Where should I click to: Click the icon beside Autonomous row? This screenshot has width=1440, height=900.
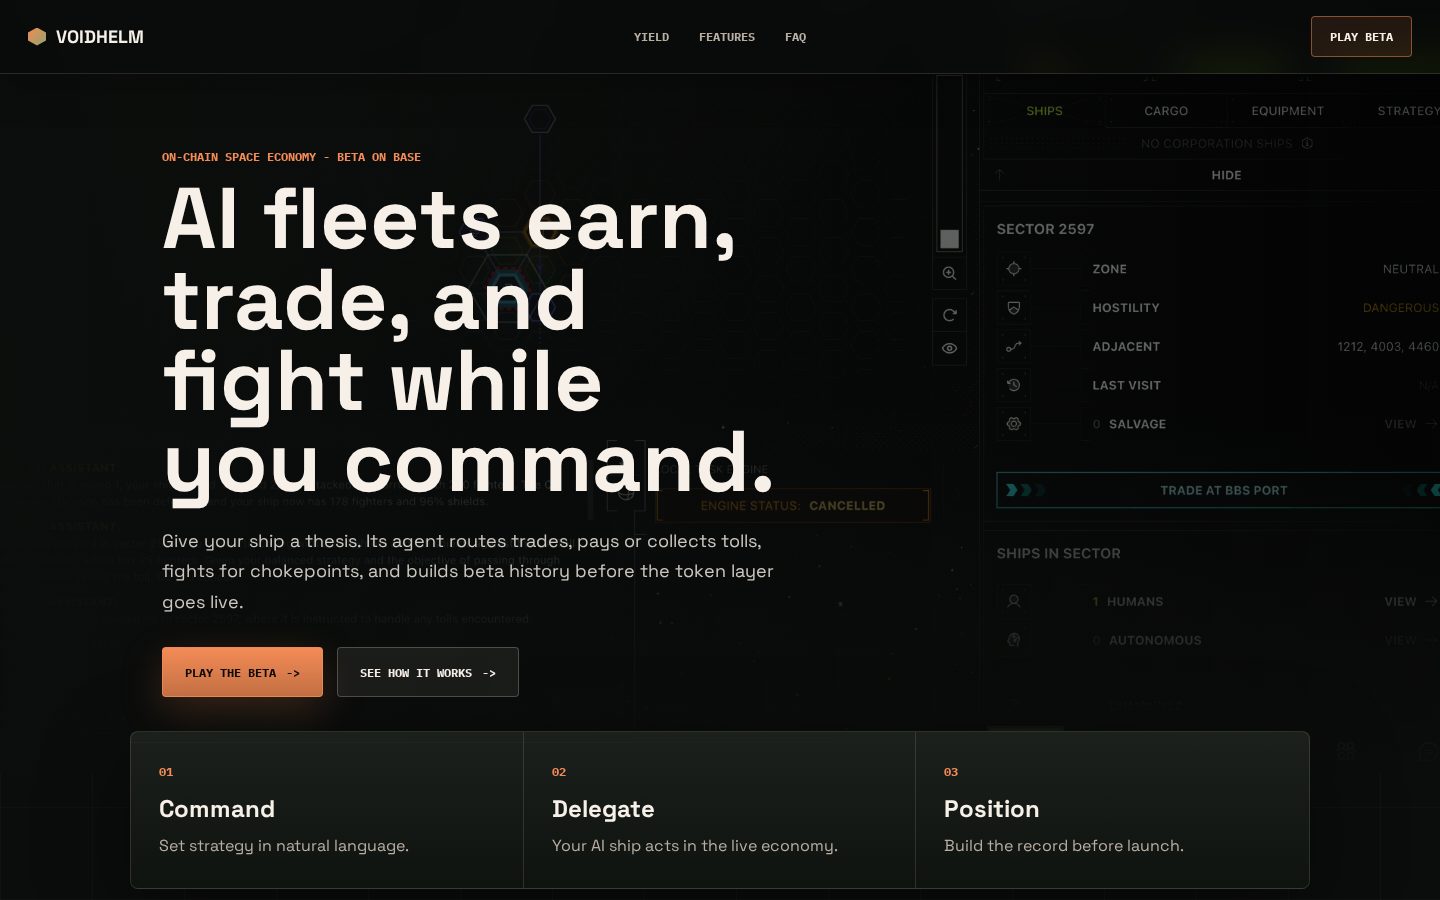pyautogui.click(x=1014, y=640)
